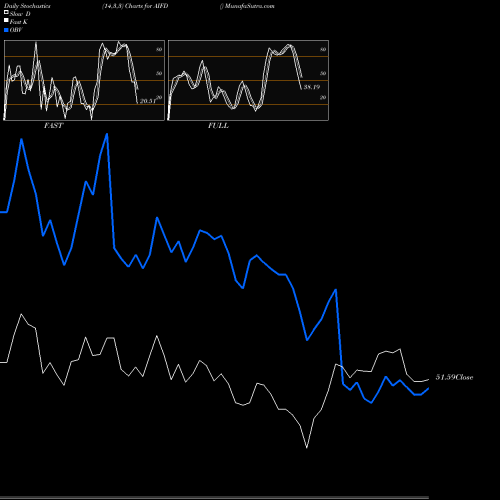This screenshot has height=500, width=500.
Task: Select the Slow D legend label
Action: [x=20, y=14]
